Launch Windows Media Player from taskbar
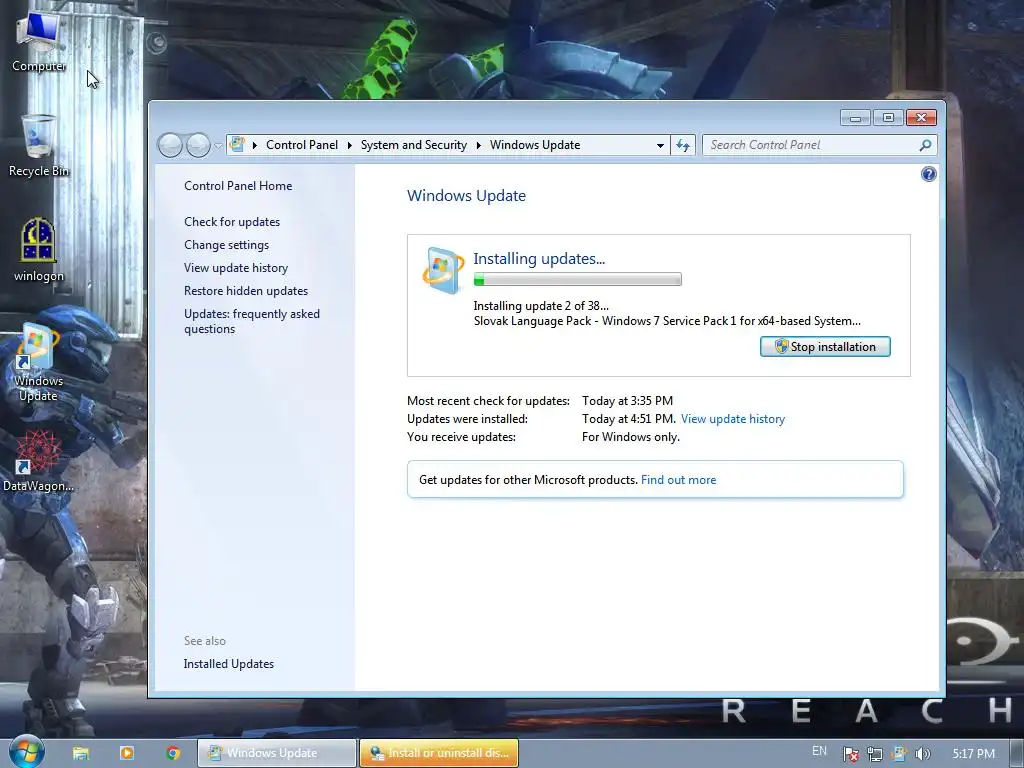 coord(127,753)
